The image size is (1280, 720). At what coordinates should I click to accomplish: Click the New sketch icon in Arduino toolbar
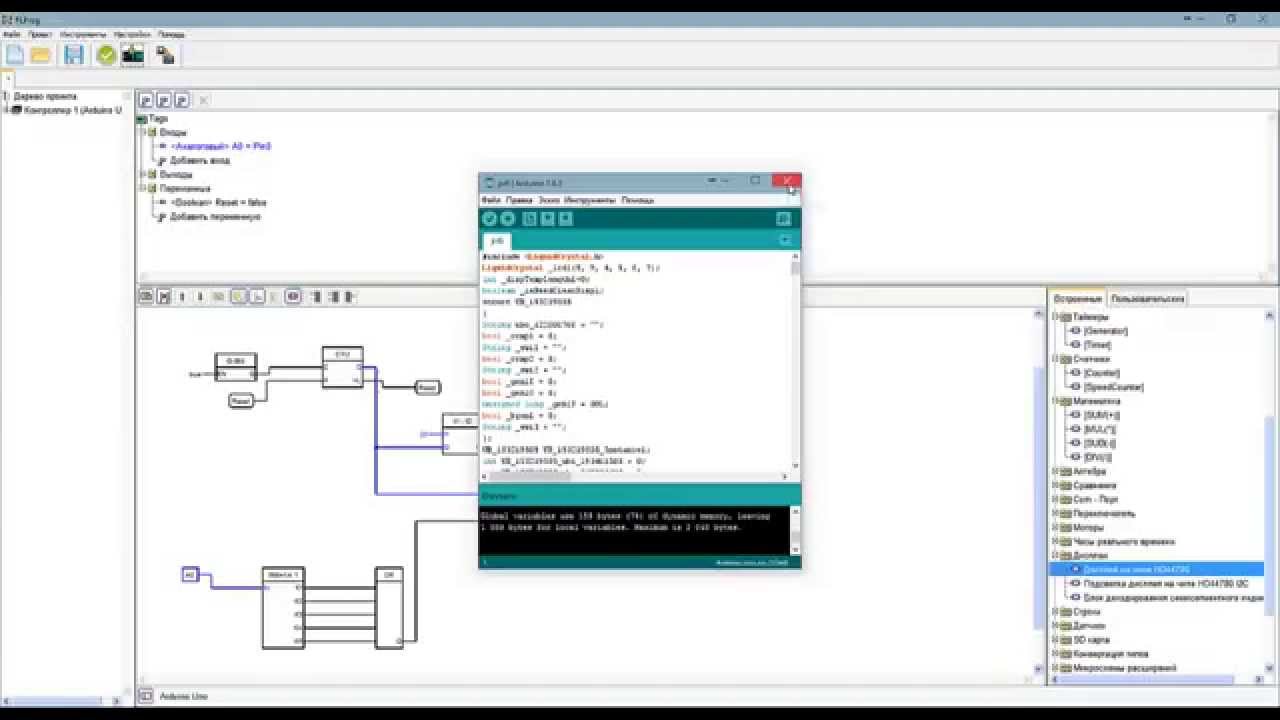click(x=530, y=219)
